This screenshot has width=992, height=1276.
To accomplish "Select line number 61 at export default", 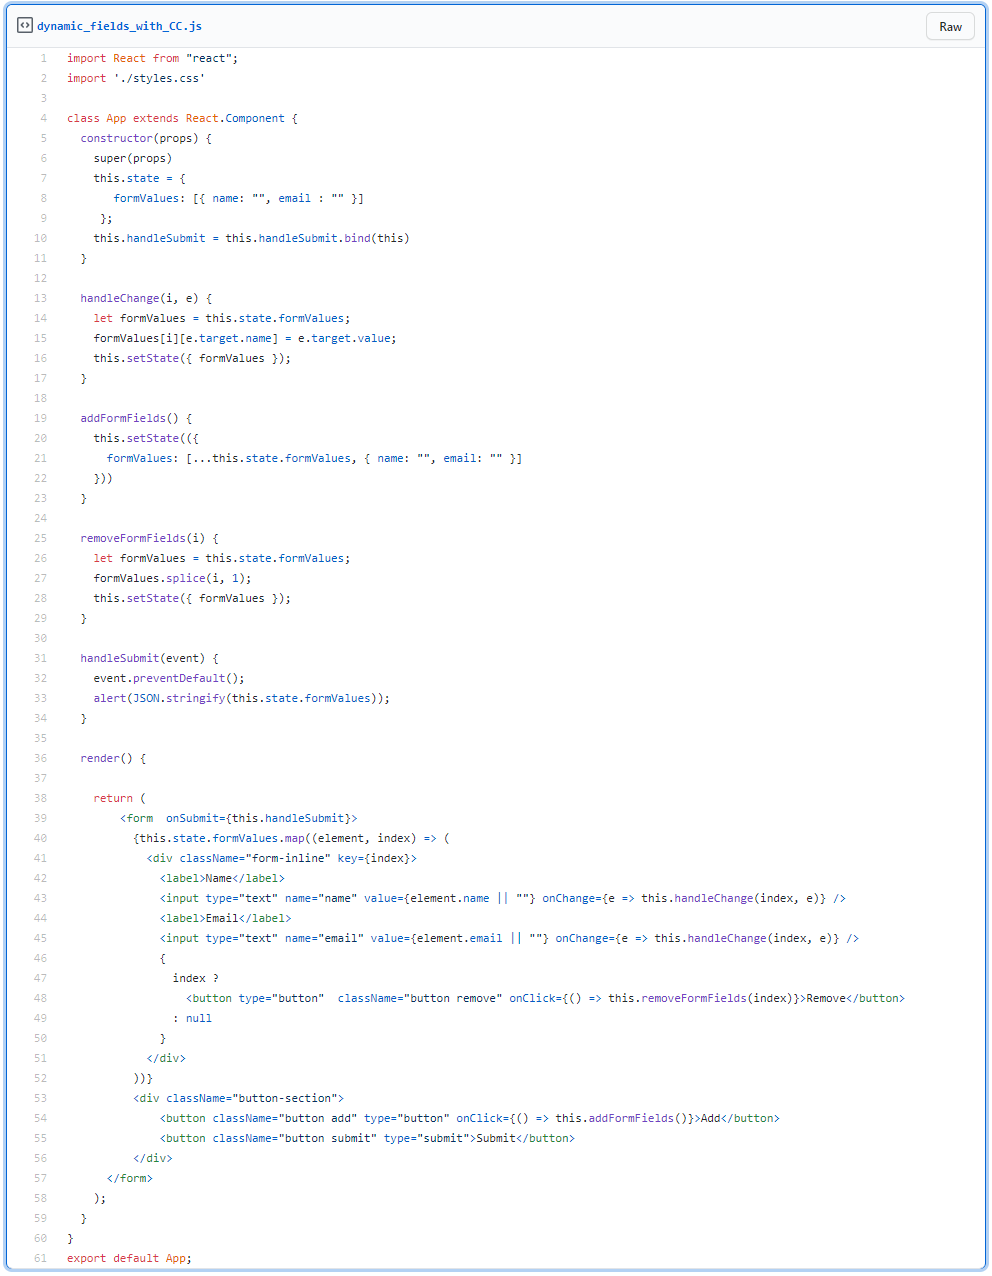I will tap(41, 1258).
